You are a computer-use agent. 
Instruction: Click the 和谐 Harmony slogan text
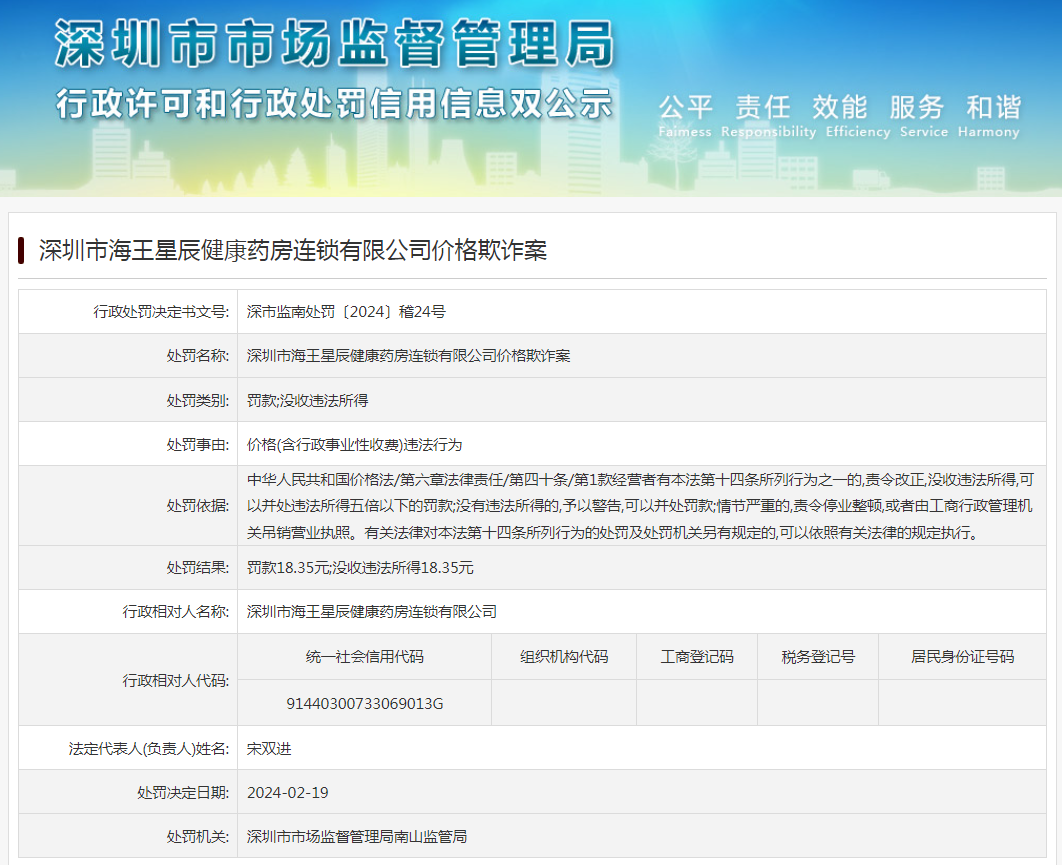point(989,116)
